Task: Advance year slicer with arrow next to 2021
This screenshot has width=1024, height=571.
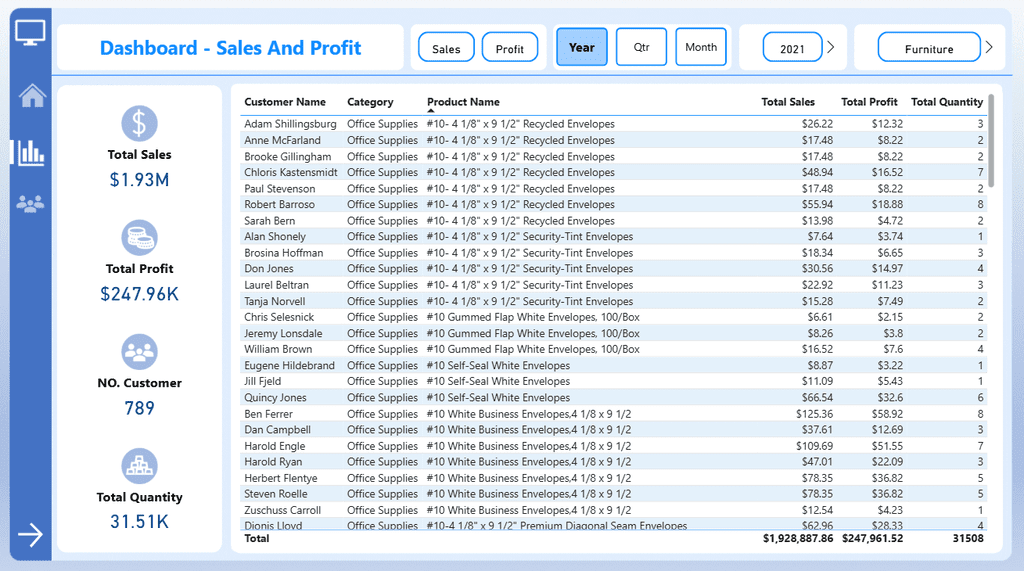Action: 831,47
